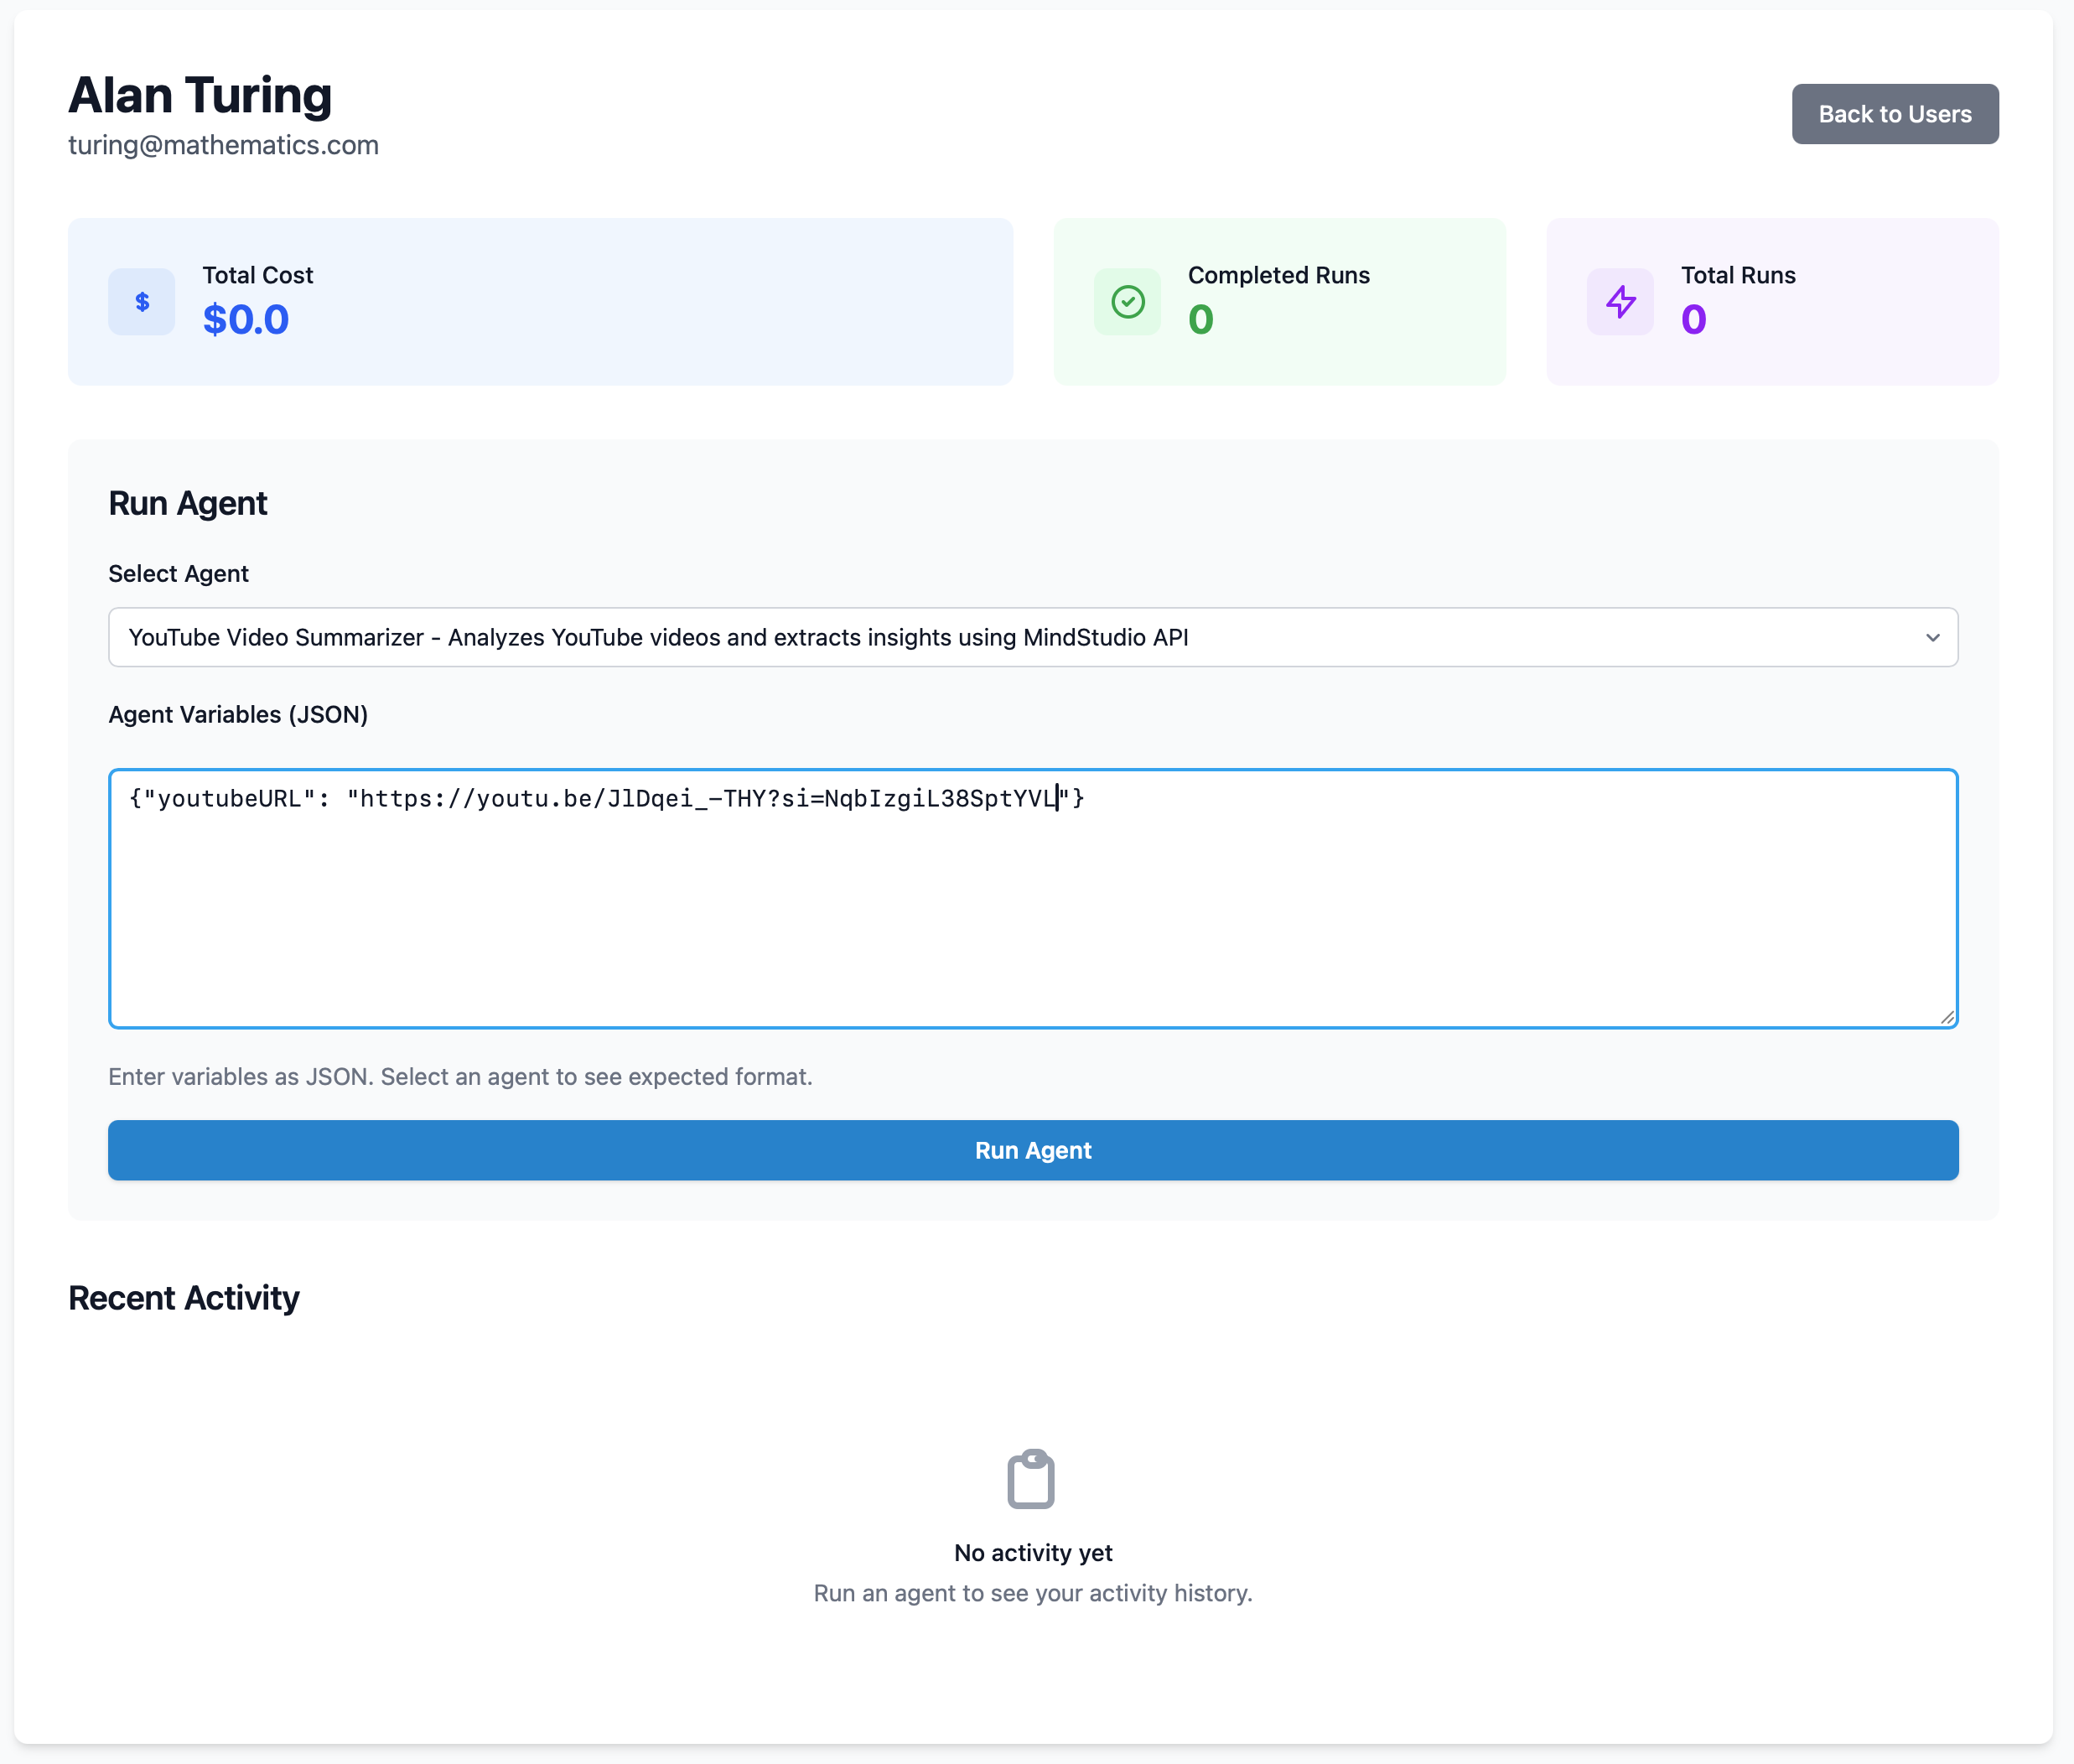Click the green checkmark completed runs icon
This screenshot has width=2074, height=1764.
(x=1127, y=302)
